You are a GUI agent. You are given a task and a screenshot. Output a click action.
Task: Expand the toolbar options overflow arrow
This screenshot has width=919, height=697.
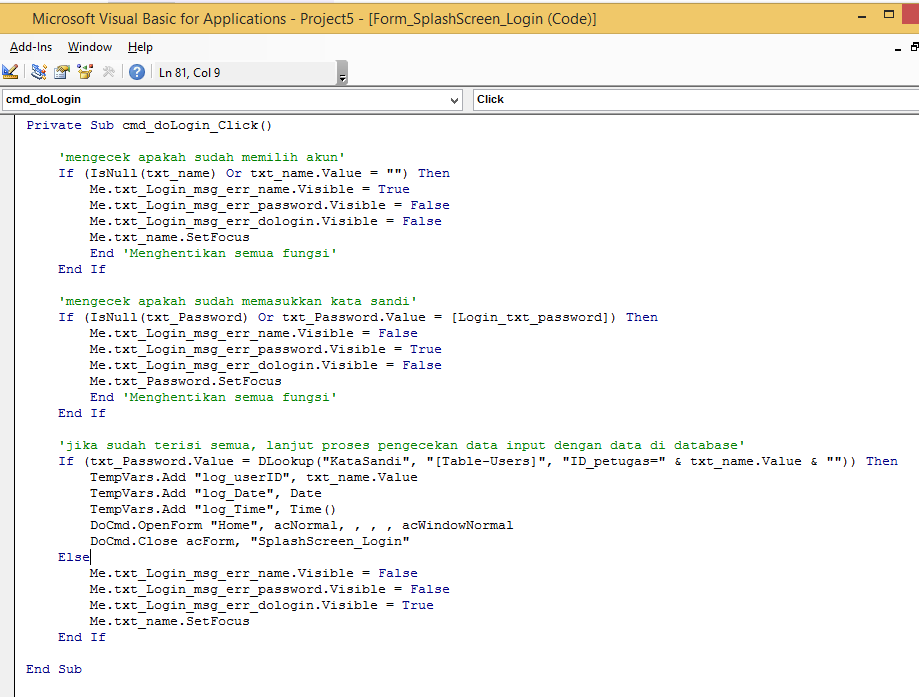[x=340, y=76]
